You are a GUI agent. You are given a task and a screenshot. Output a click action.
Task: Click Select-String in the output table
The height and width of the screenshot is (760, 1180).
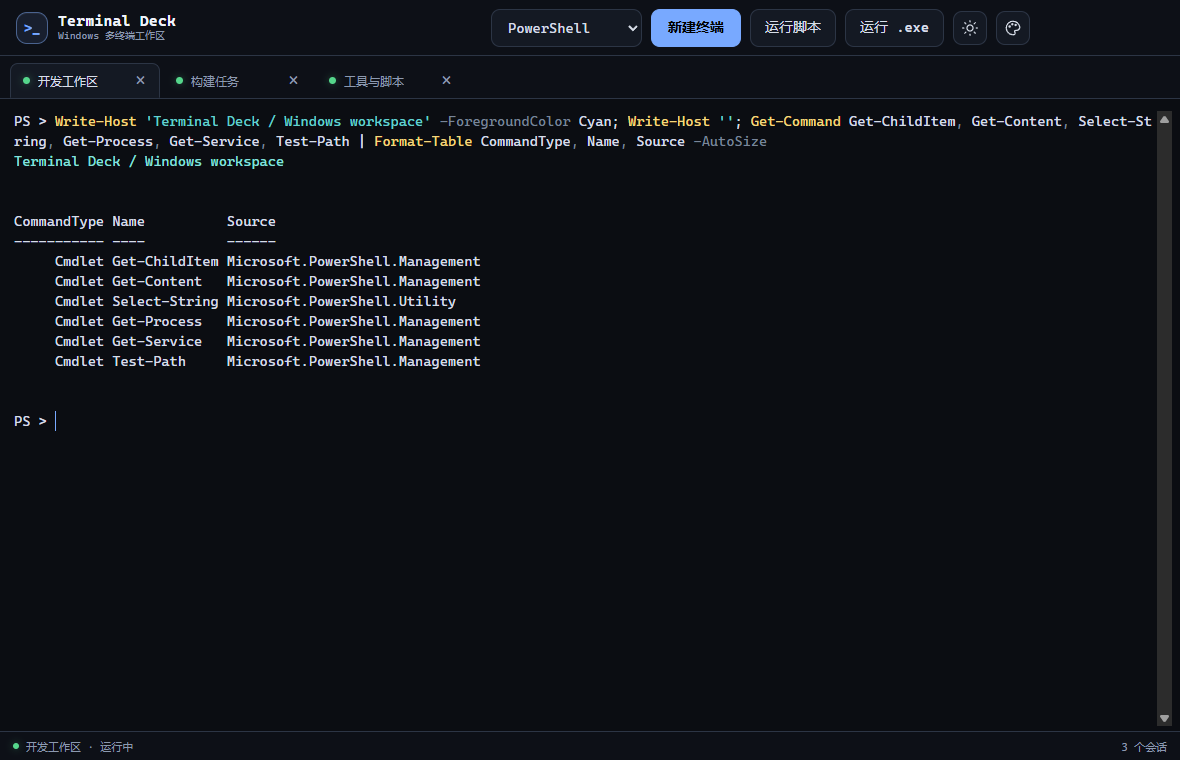165,301
